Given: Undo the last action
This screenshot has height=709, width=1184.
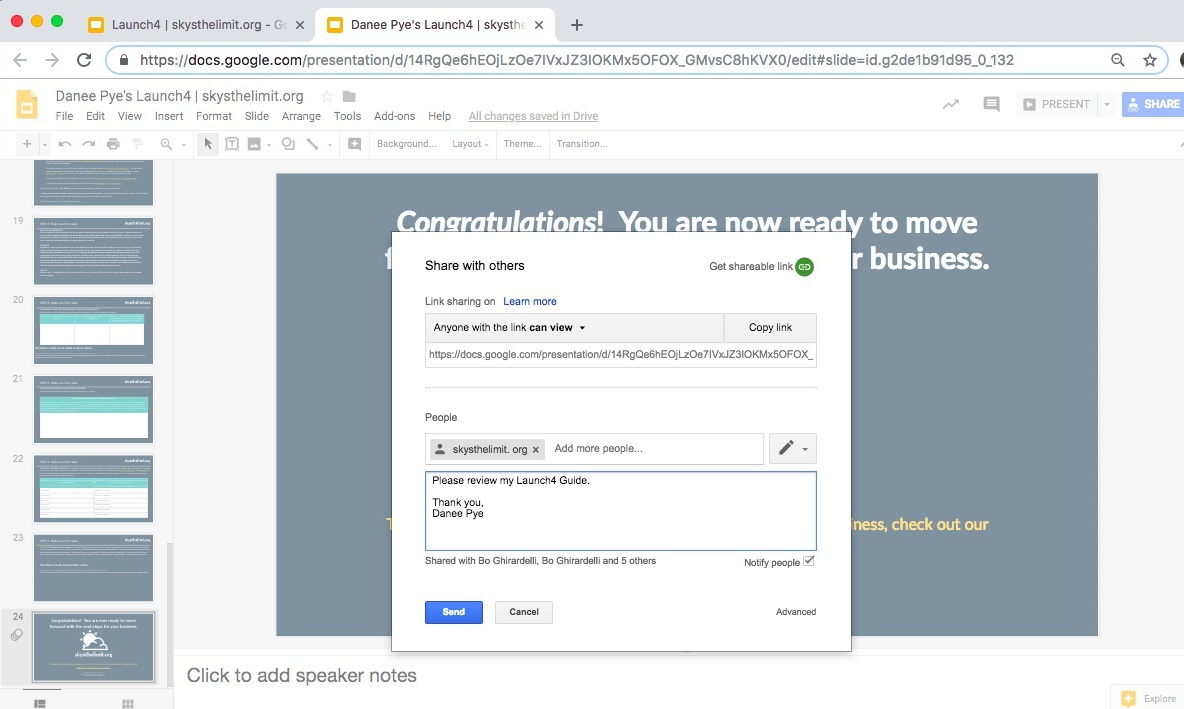Looking at the screenshot, I should [x=65, y=143].
